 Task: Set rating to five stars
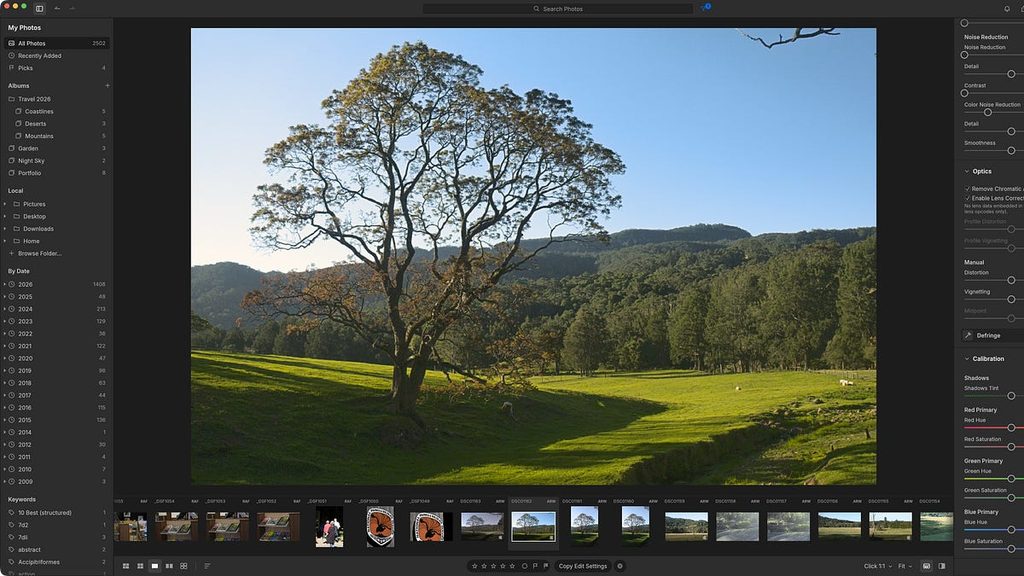tap(512, 566)
